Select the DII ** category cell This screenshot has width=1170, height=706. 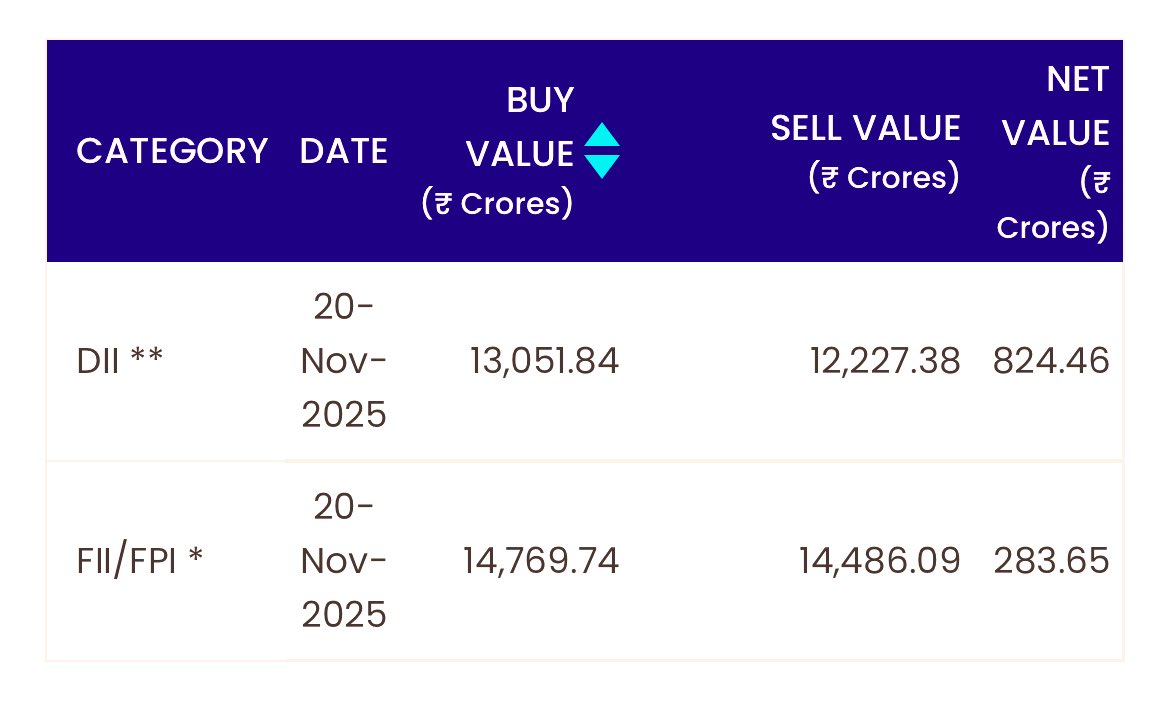[x=119, y=361]
